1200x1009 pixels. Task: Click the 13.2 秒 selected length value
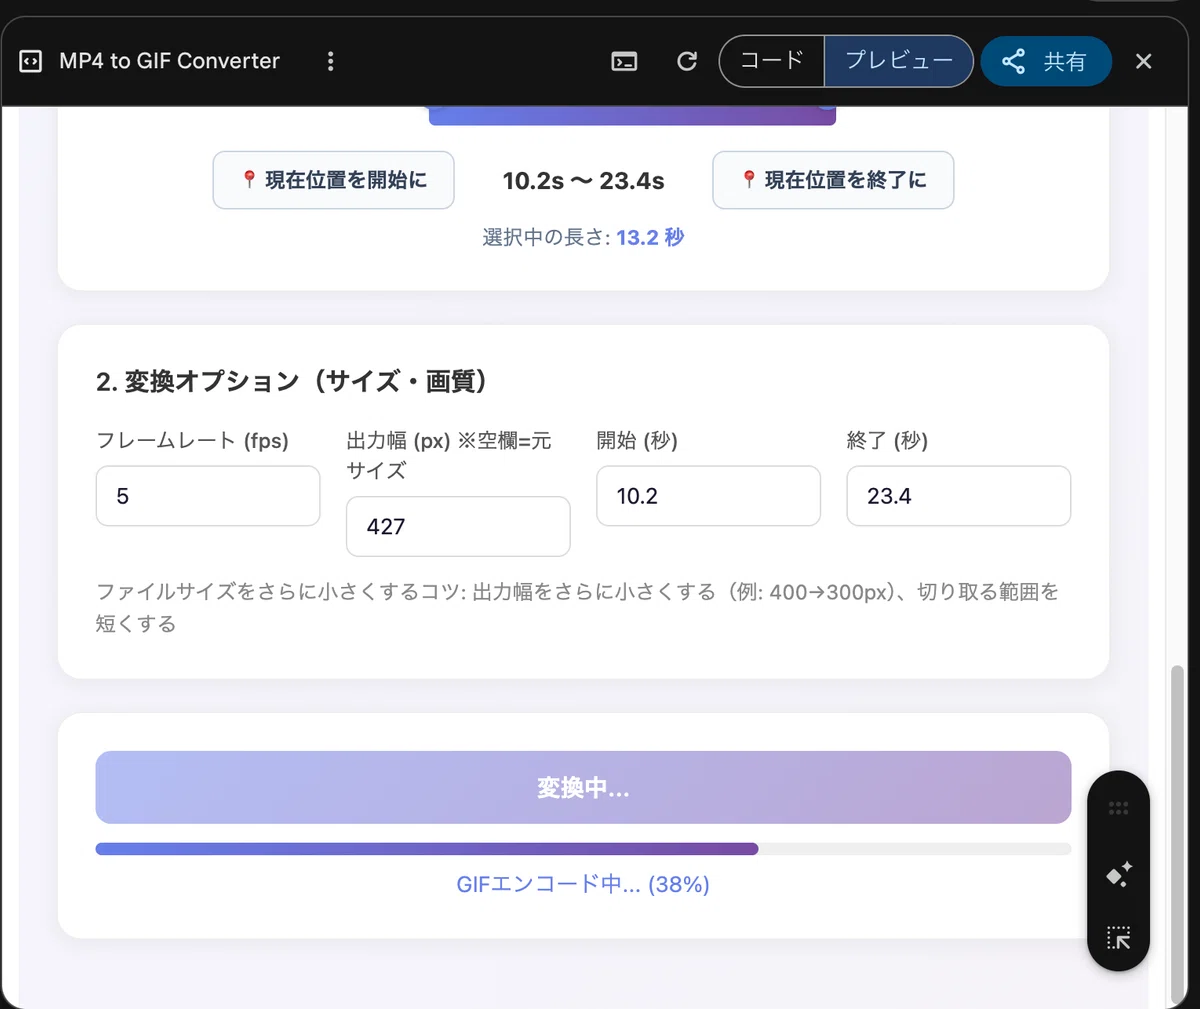coord(650,237)
